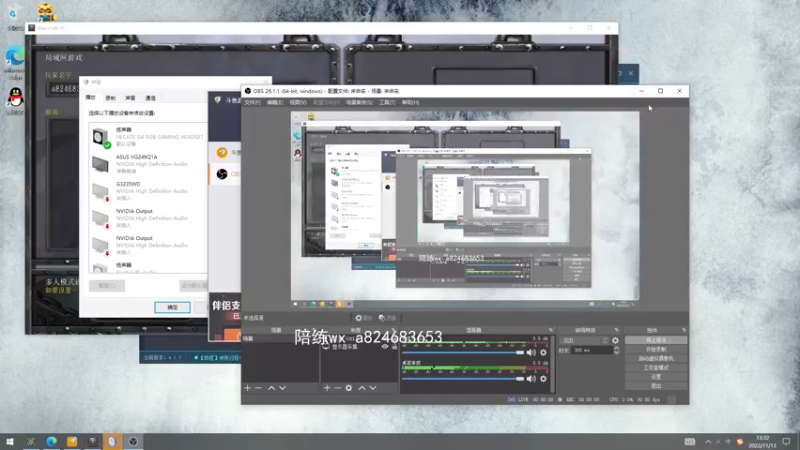Add a new source with plus icon
800x450 pixels.
(x=327, y=388)
